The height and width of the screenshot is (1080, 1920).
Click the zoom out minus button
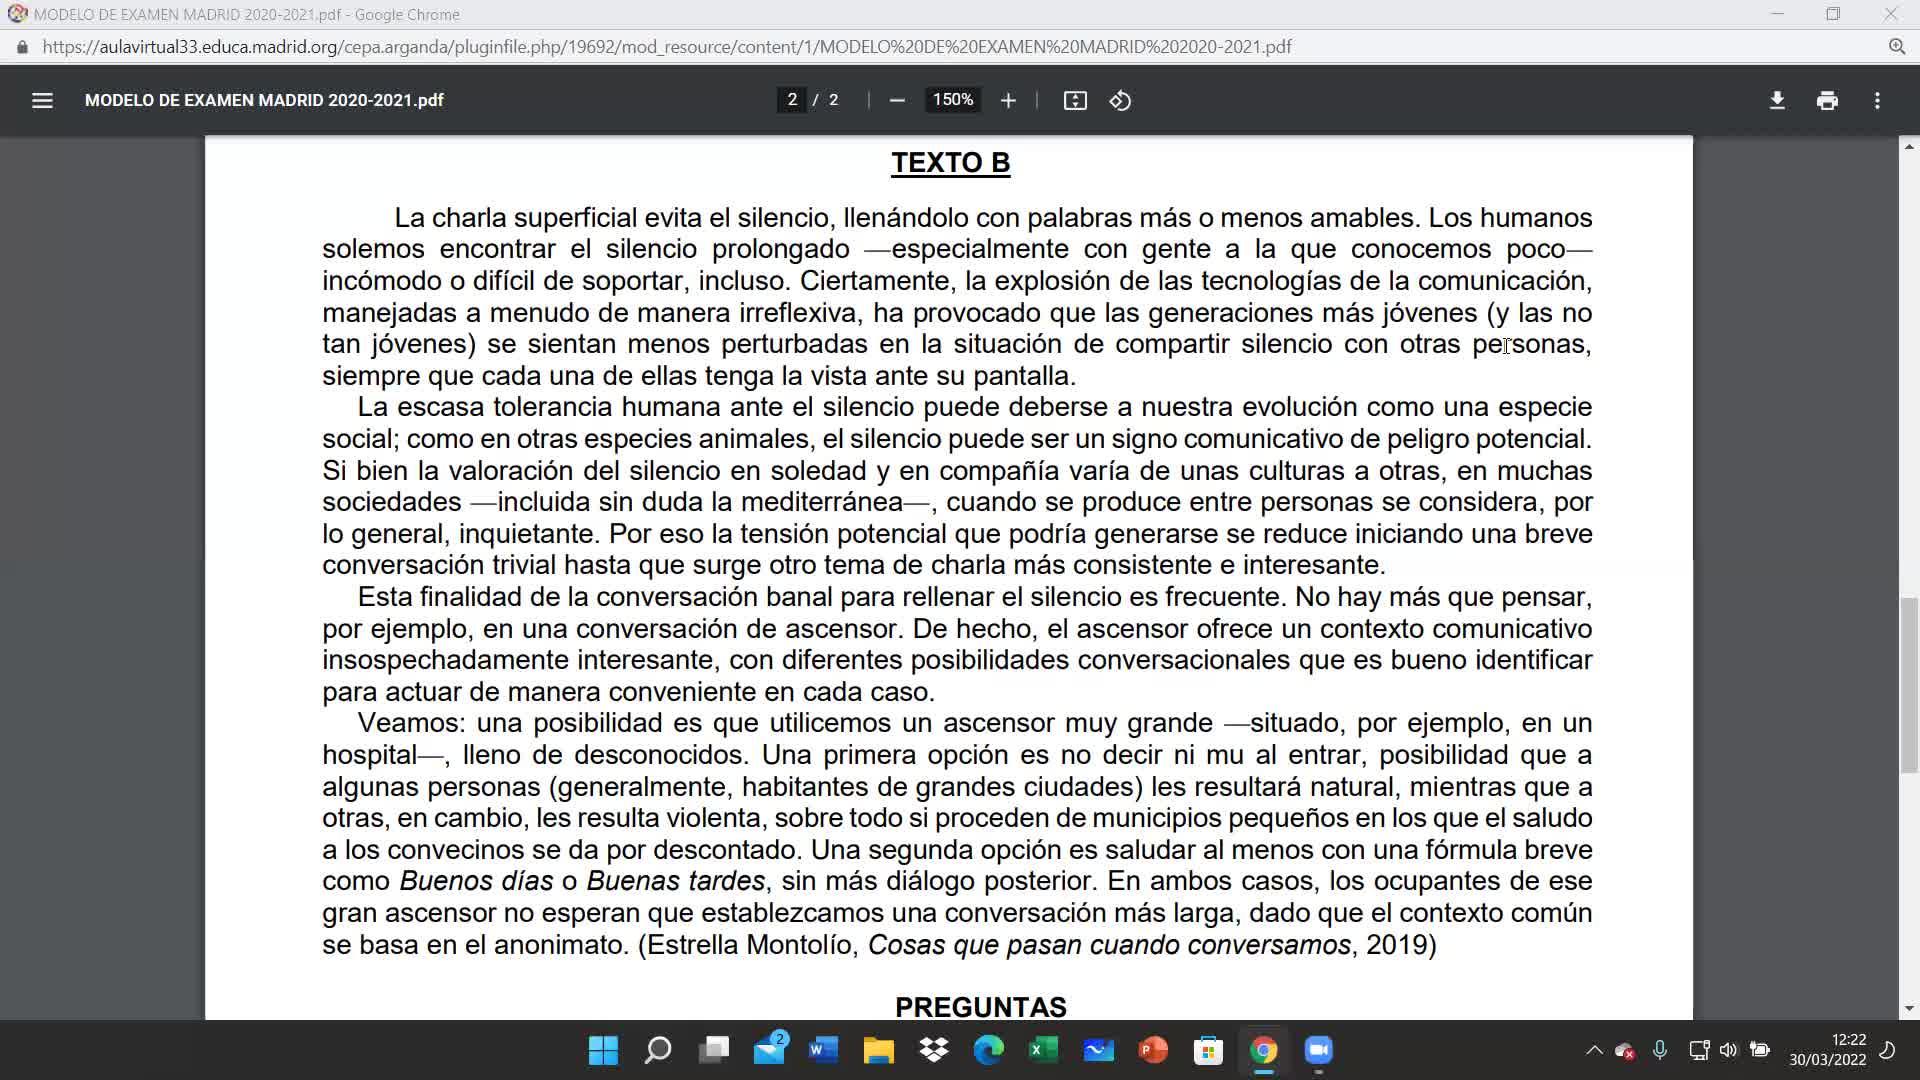pyautogui.click(x=897, y=100)
